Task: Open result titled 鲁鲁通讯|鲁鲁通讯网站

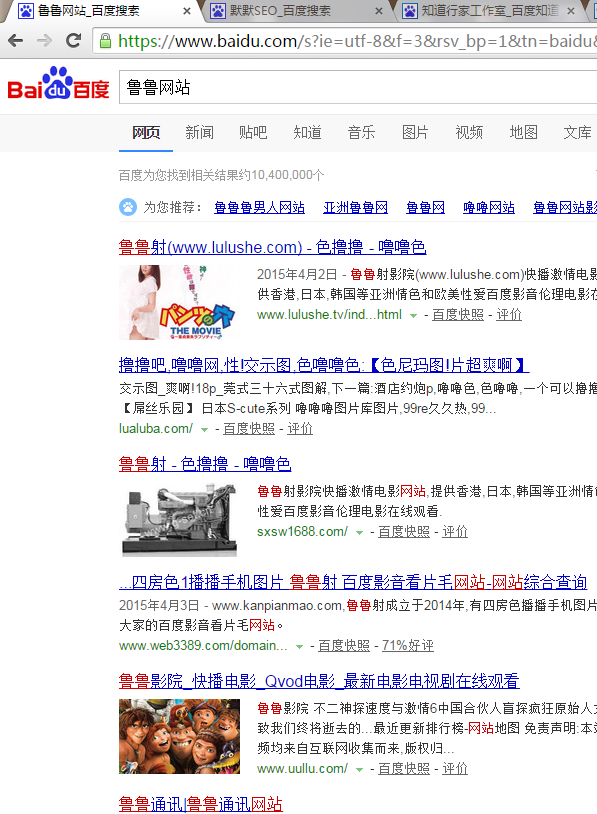Action: pos(201,804)
